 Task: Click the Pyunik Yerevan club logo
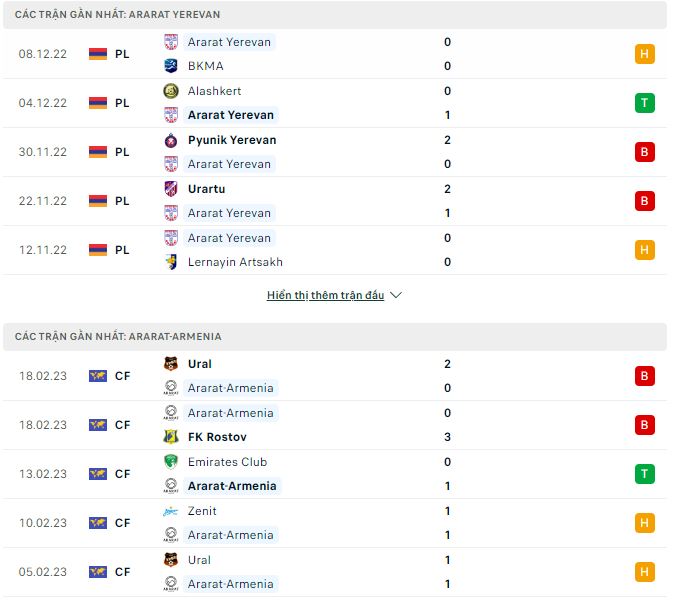pyautogui.click(x=171, y=140)
